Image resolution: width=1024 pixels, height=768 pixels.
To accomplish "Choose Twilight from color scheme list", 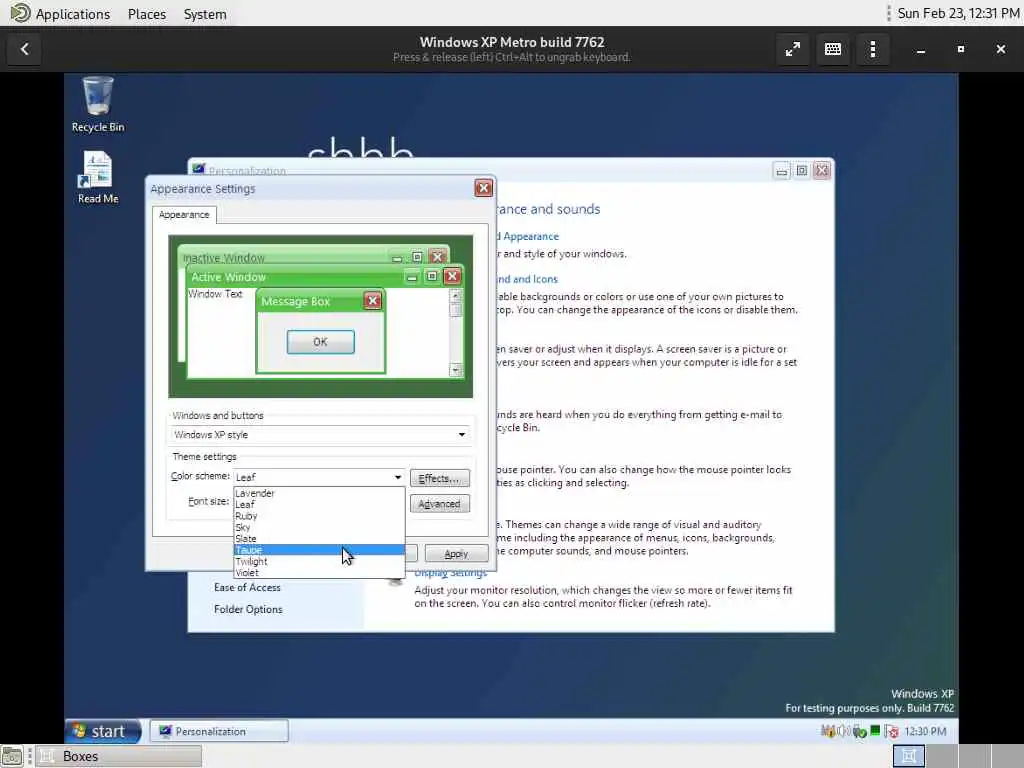I will click(319, 562).
